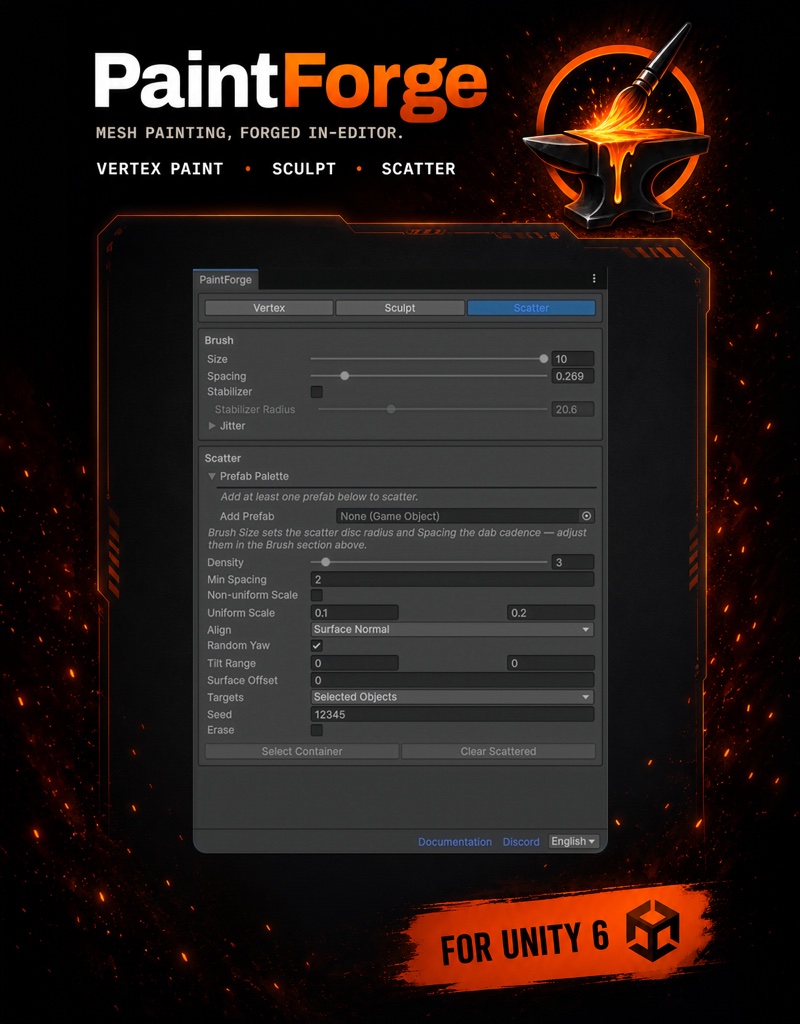Click the brush Size slider handle
800x1024 pixels.
543,359
